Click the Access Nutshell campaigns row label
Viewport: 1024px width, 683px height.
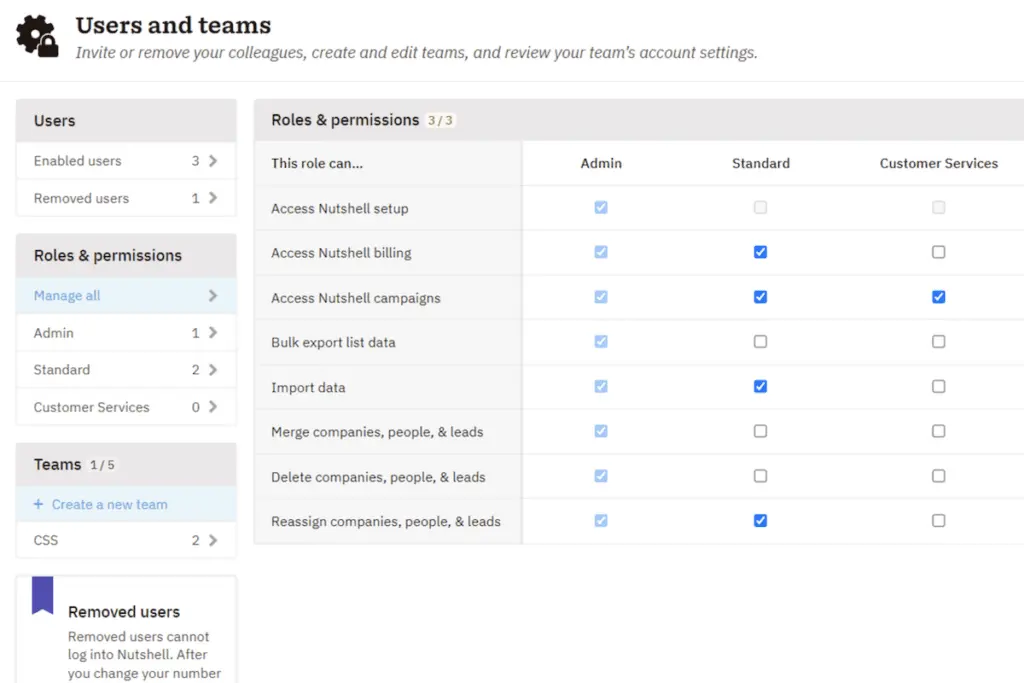[356, 298]
